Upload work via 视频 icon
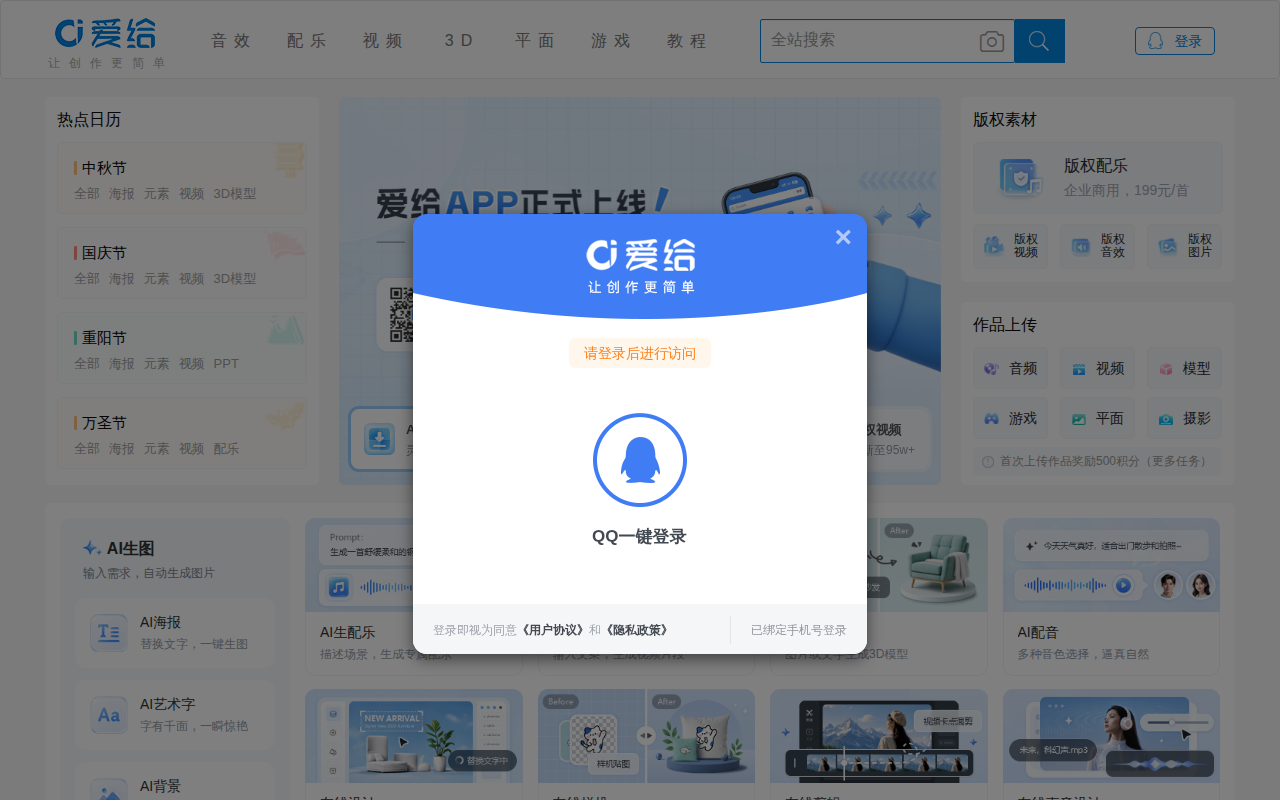1280x800 pixels. point(1097,368)
